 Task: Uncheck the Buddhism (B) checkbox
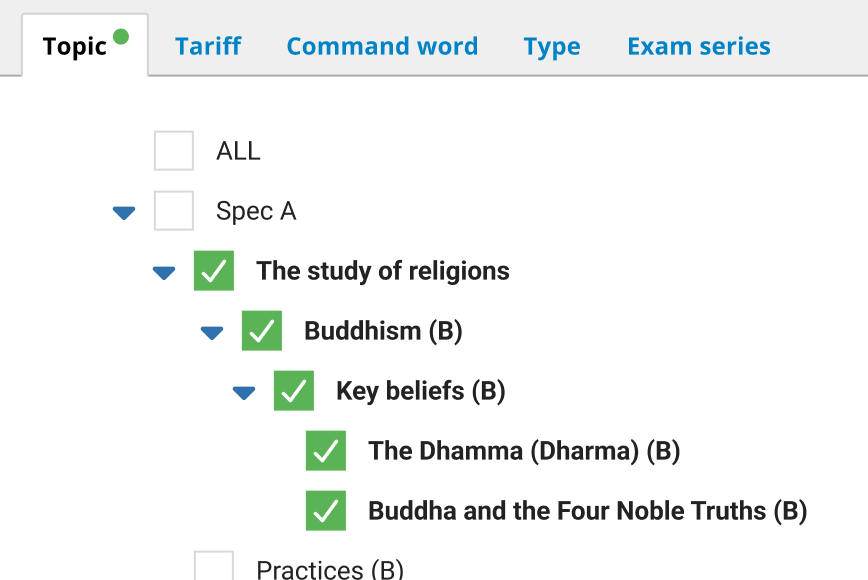(262, 331)
